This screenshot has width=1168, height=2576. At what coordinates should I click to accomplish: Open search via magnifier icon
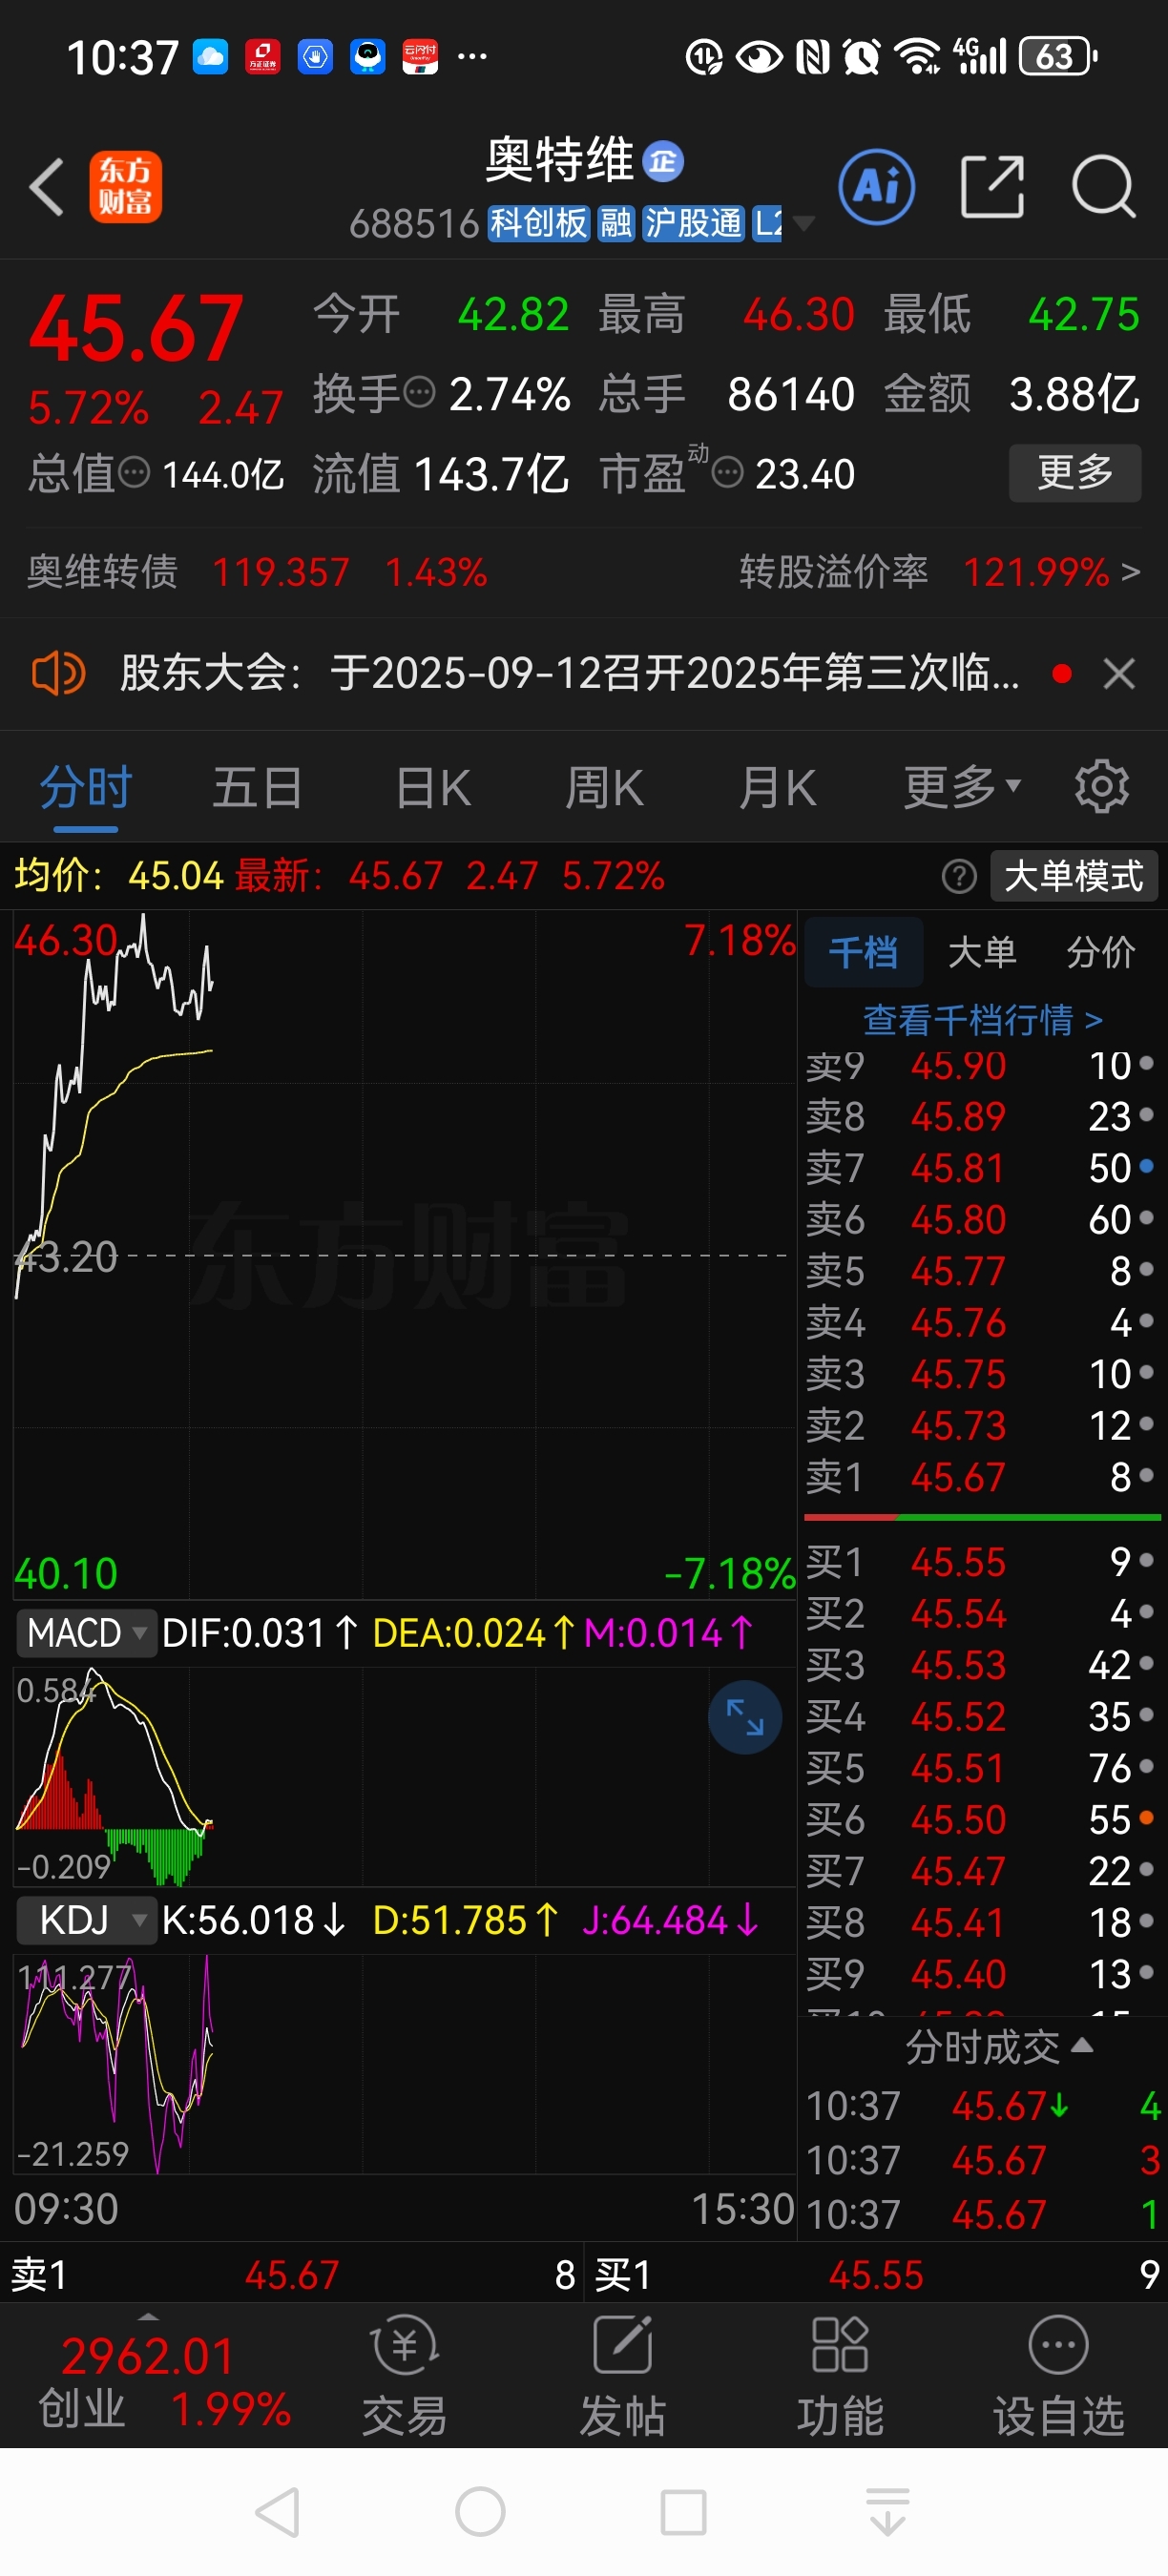(1104, 187)
